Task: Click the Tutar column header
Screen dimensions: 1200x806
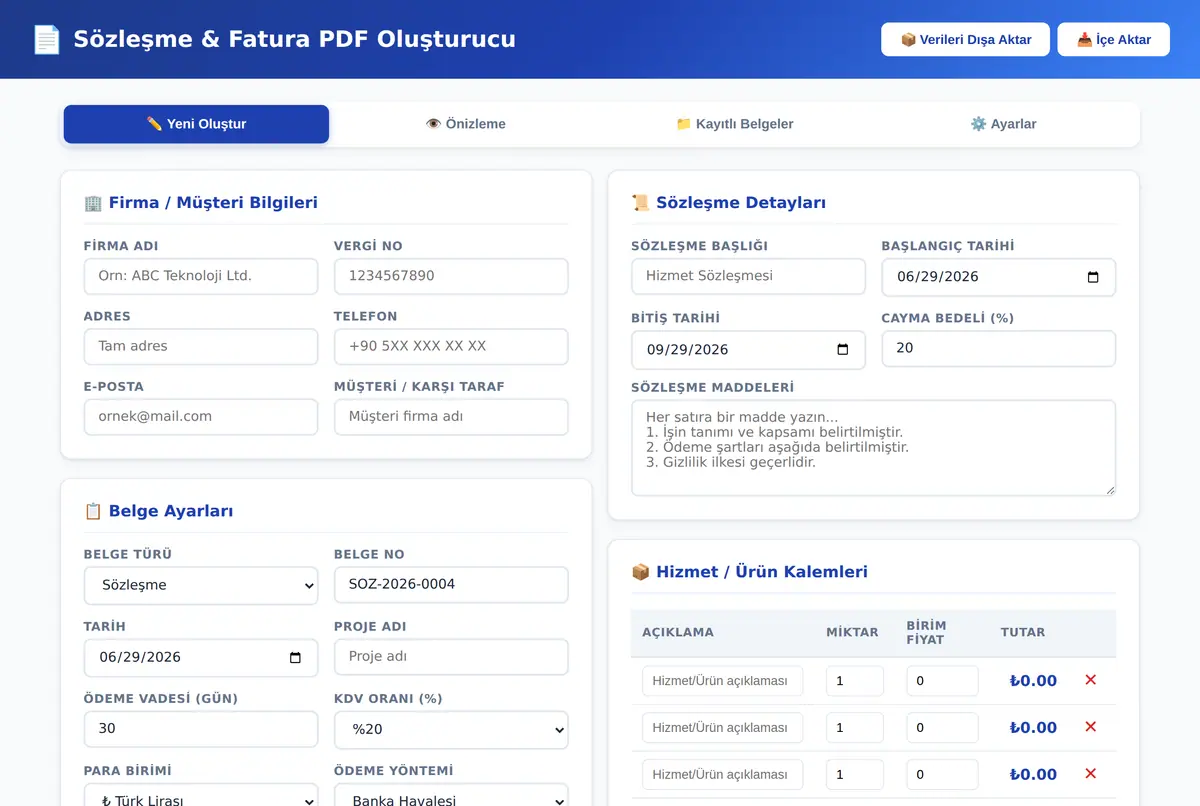Action: click(1023, 632)
